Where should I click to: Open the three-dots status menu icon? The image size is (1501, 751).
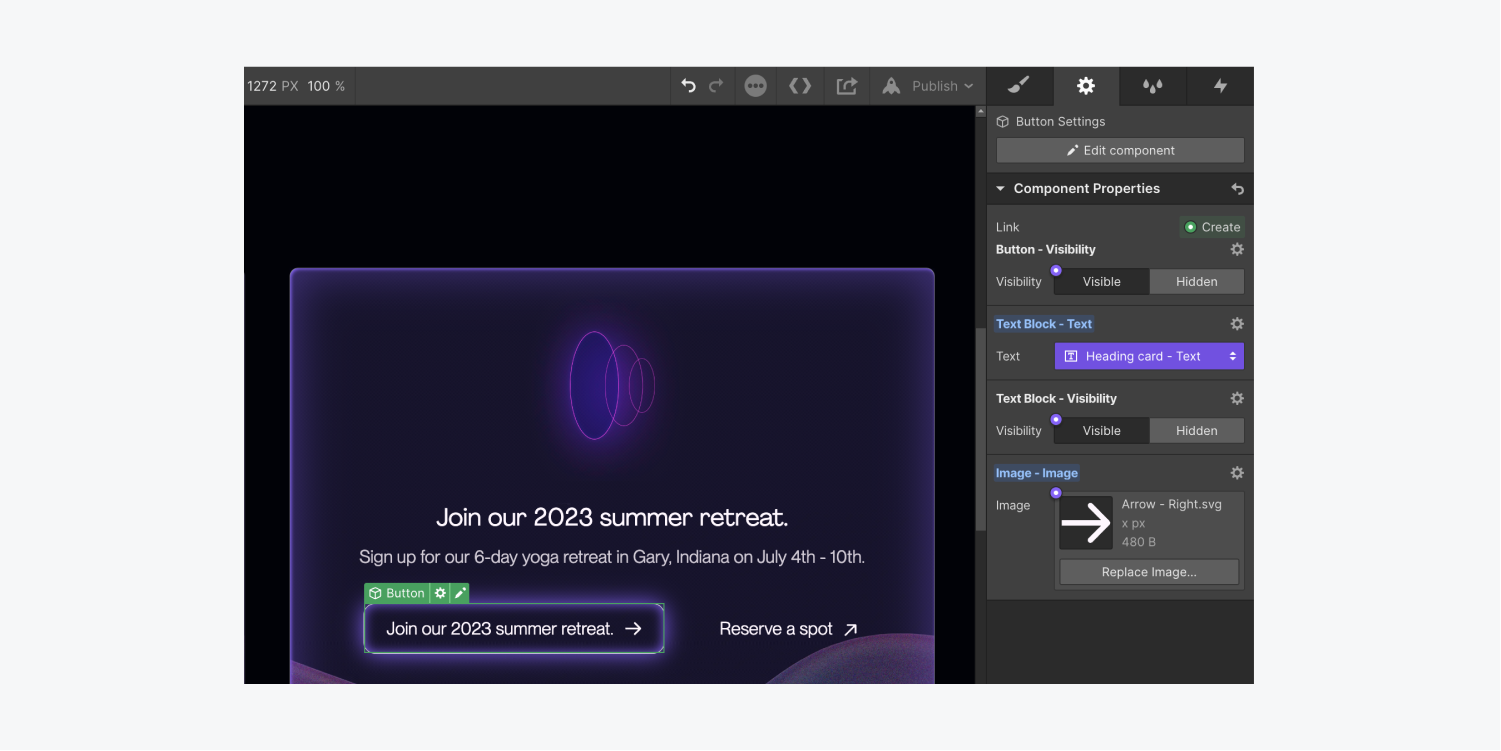756,86
